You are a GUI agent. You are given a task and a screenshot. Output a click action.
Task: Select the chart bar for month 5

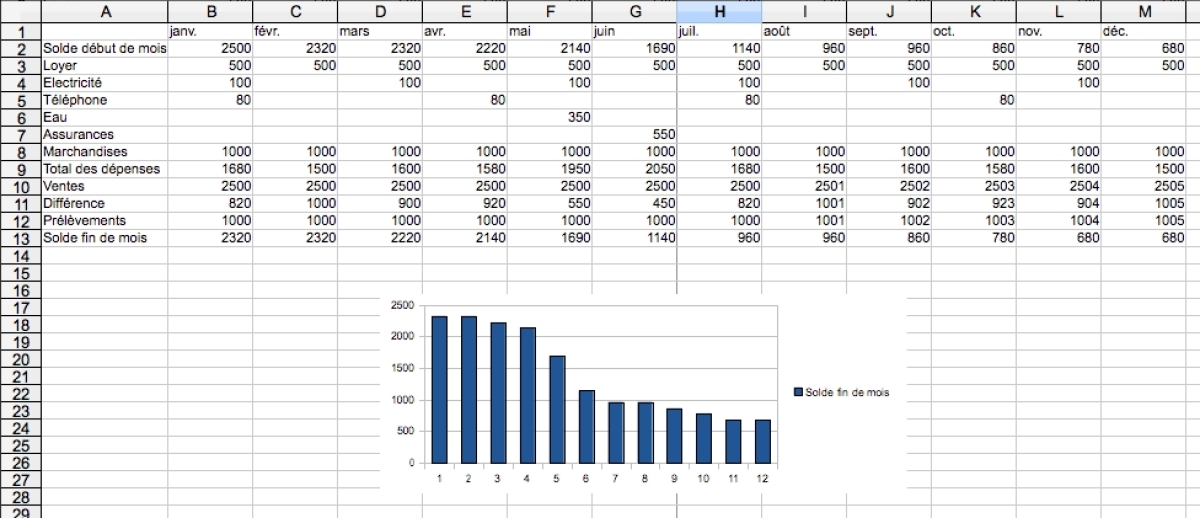[x=558, y=409]
